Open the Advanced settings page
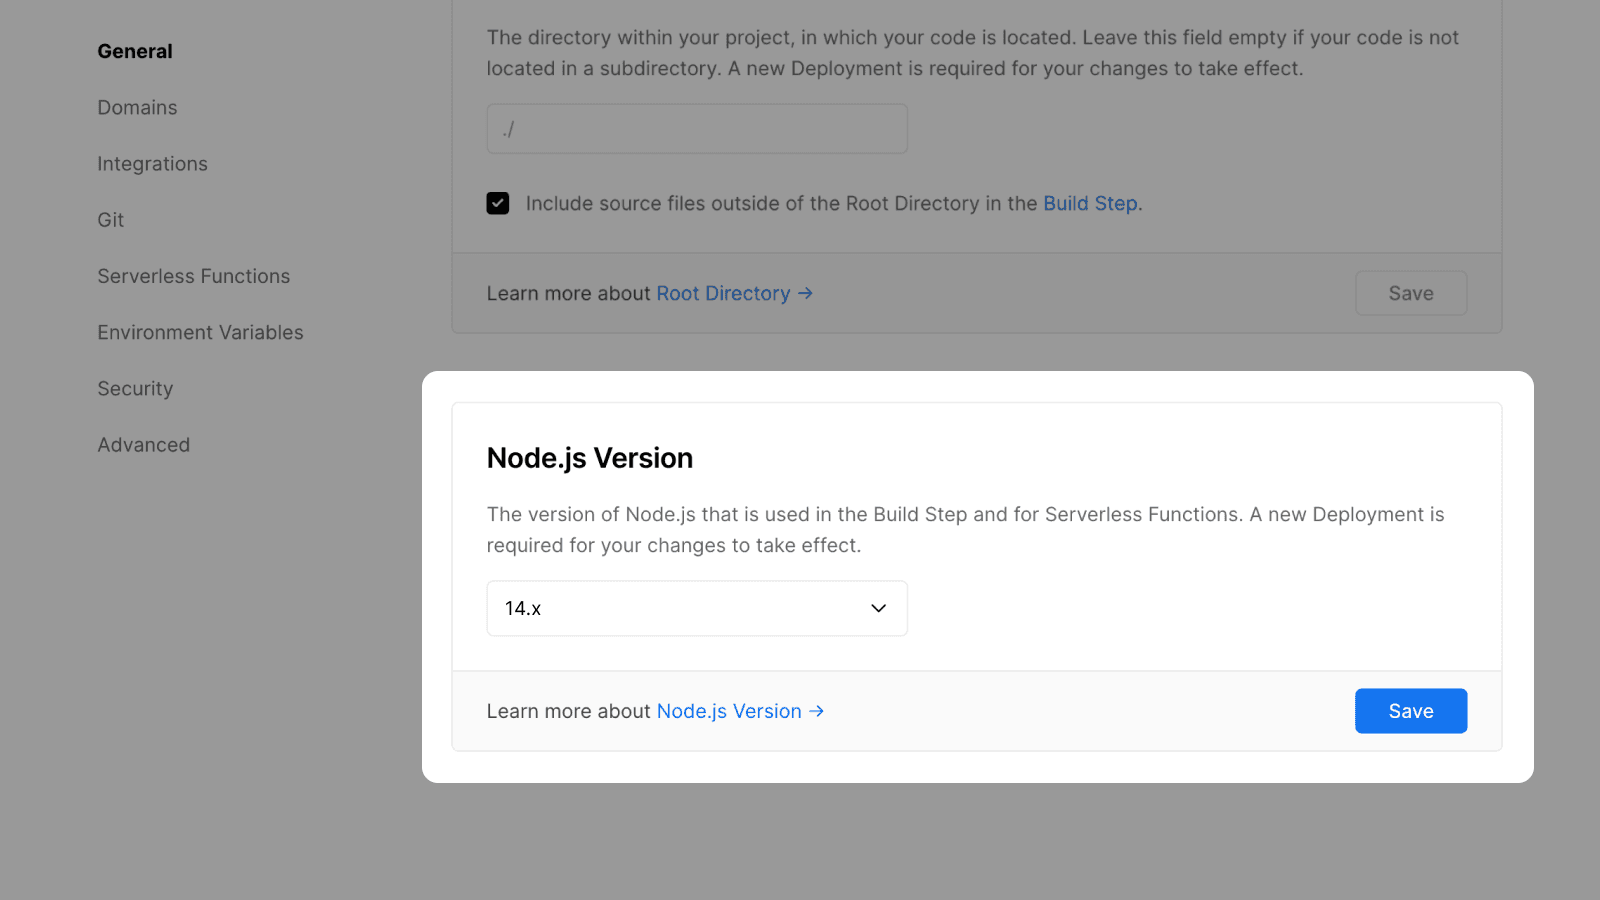Viewport: 1600px width, 900px height. pos(143,444)
